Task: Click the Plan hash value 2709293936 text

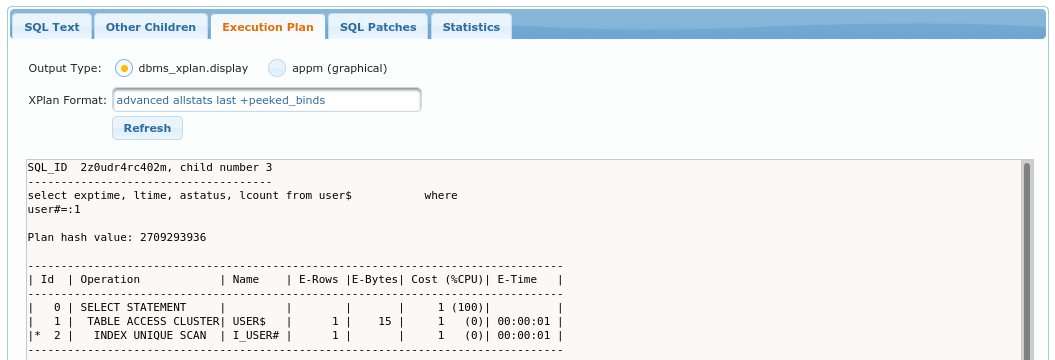Action: click(x=117, y=238)
